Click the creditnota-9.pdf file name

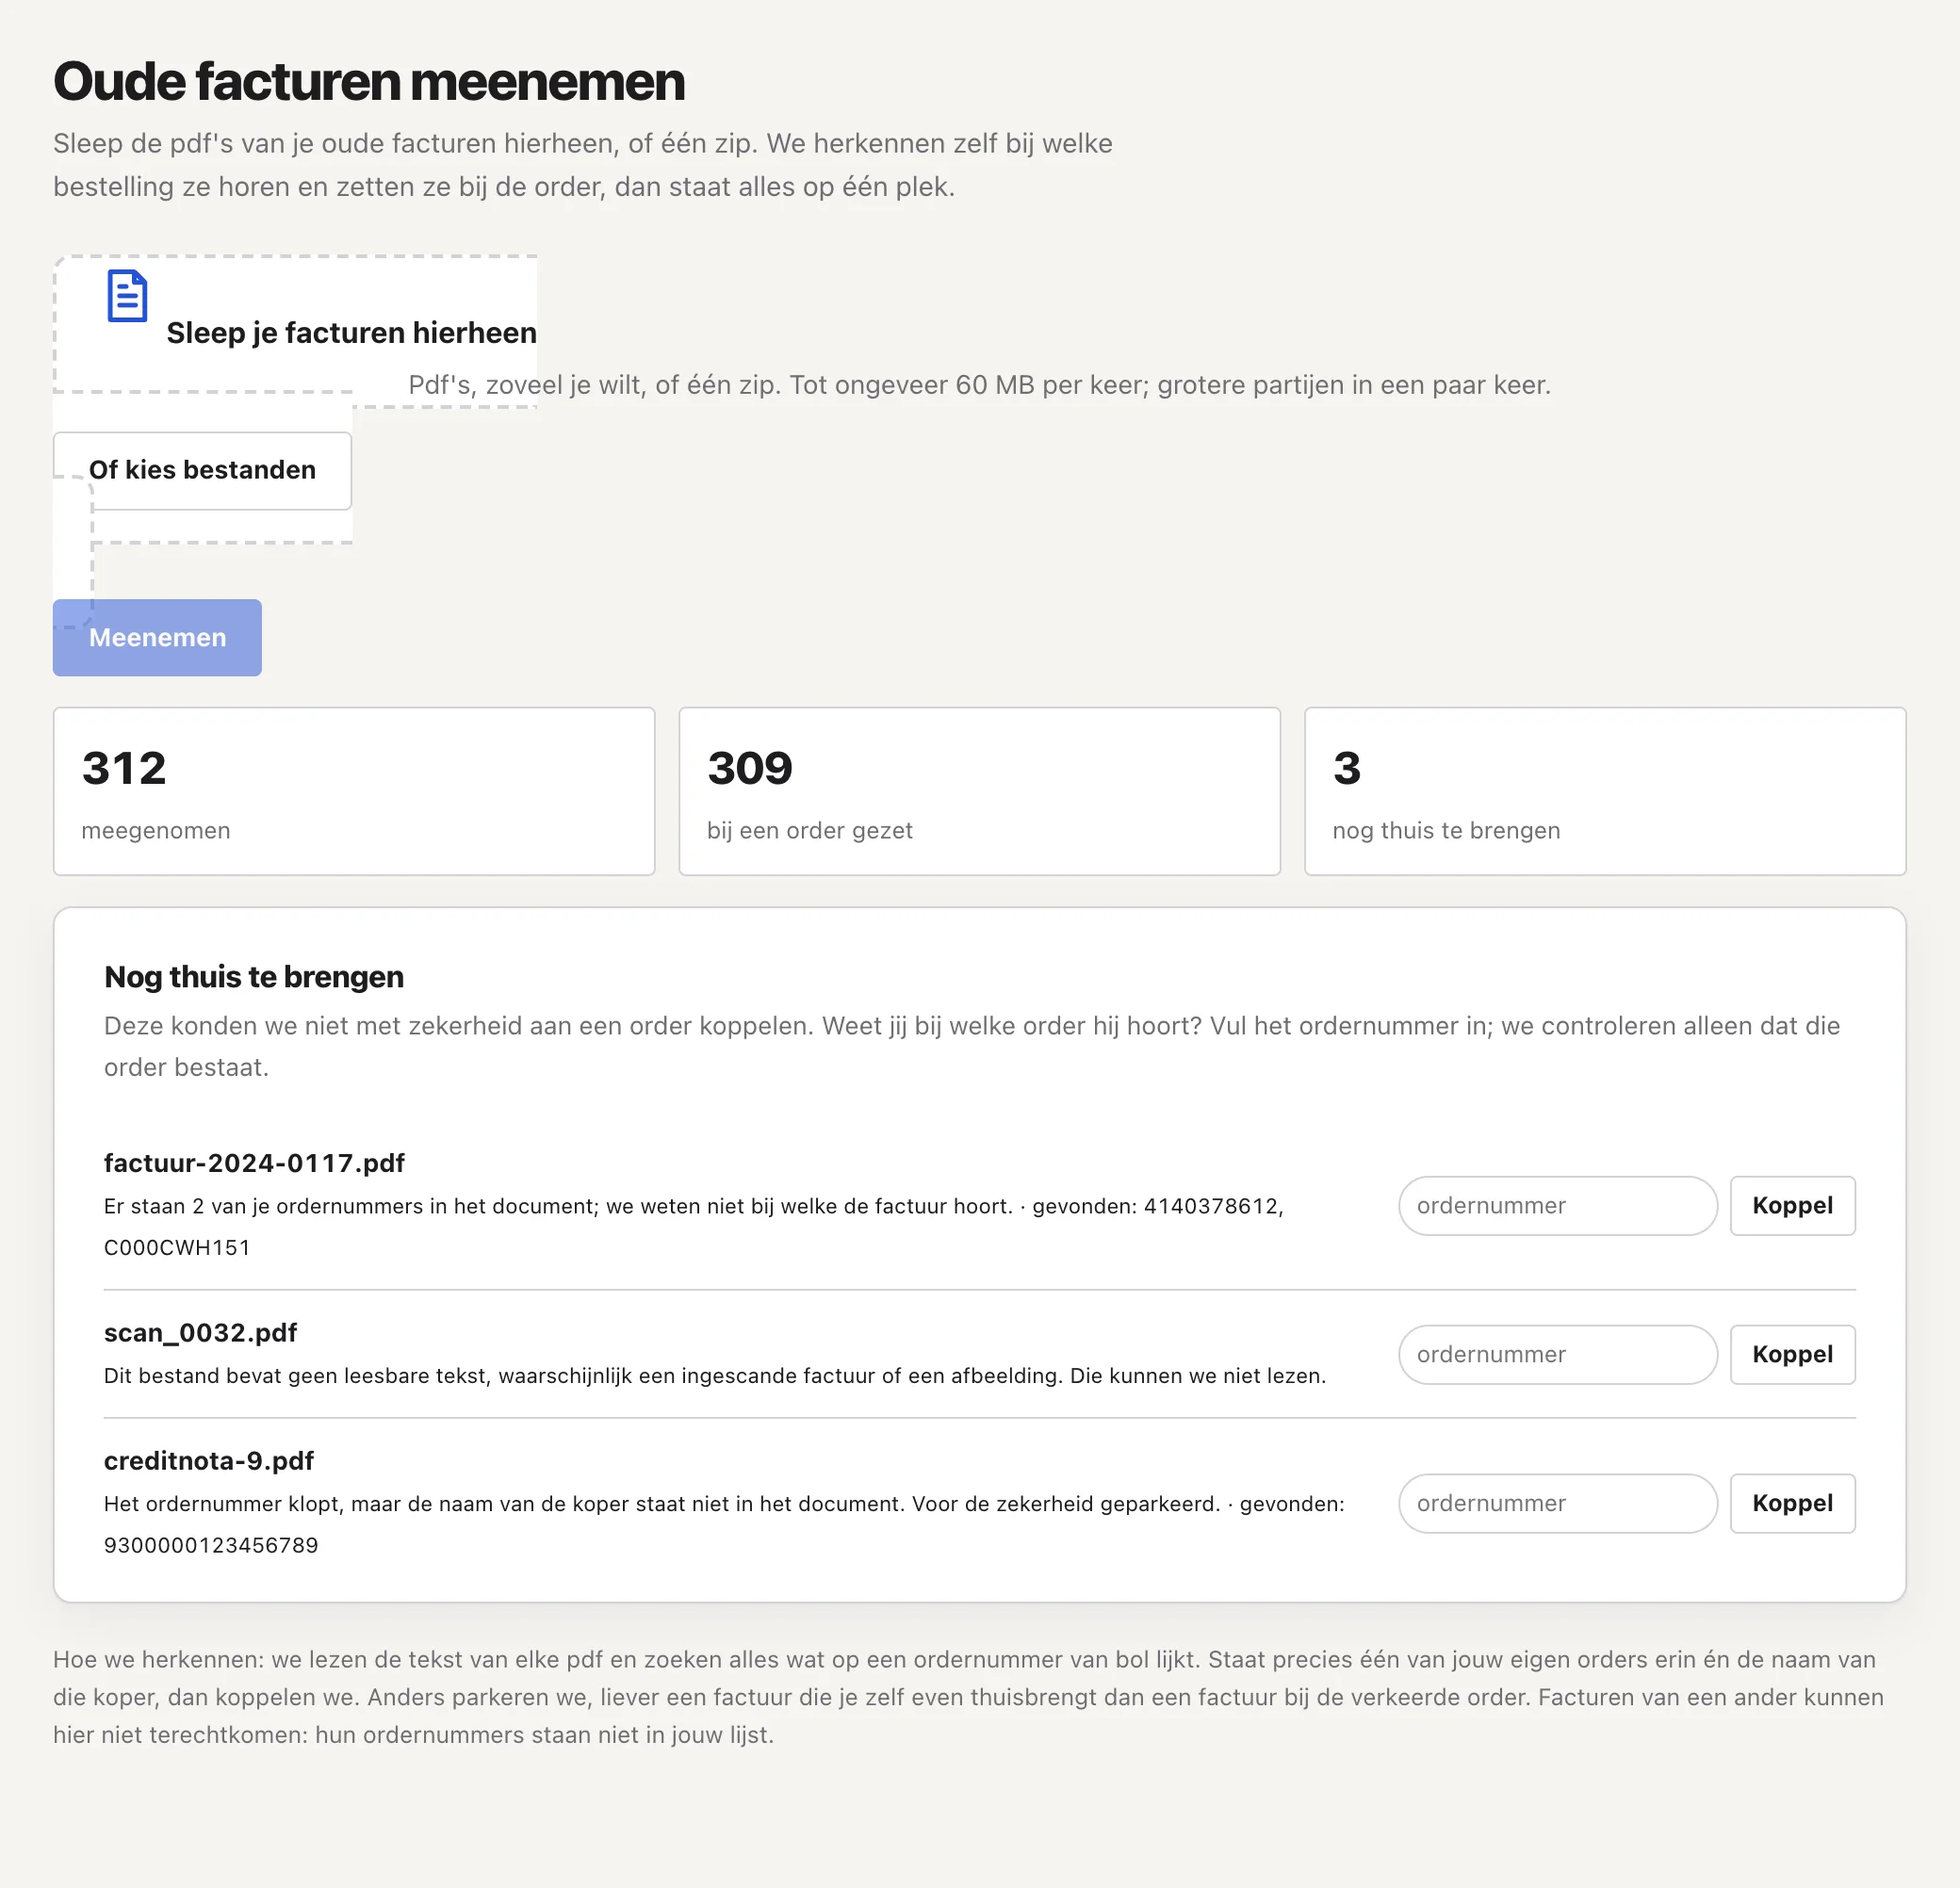(208, 1461)
